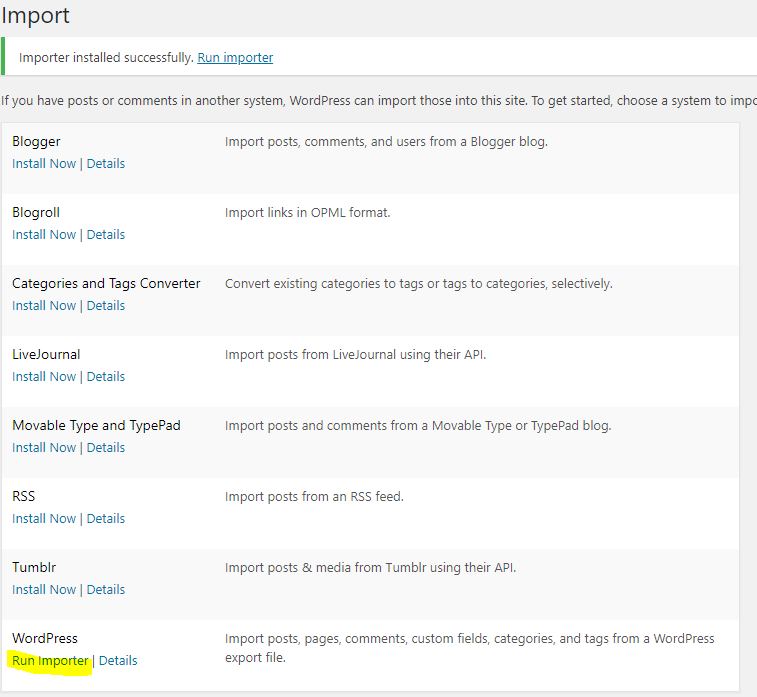Image resolution: width=757 pixels, height=697 pixels.
Task: Click the intro paragraph starting 'If you have posts'
Action: pos(378,100)
